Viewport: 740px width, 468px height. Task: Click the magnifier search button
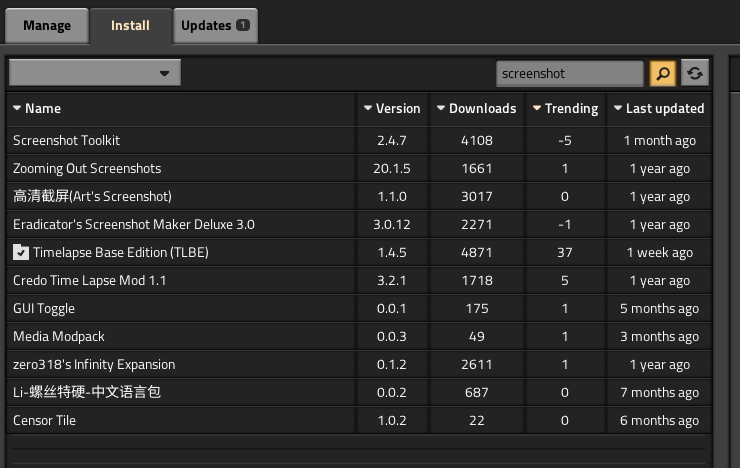[663, 74]
